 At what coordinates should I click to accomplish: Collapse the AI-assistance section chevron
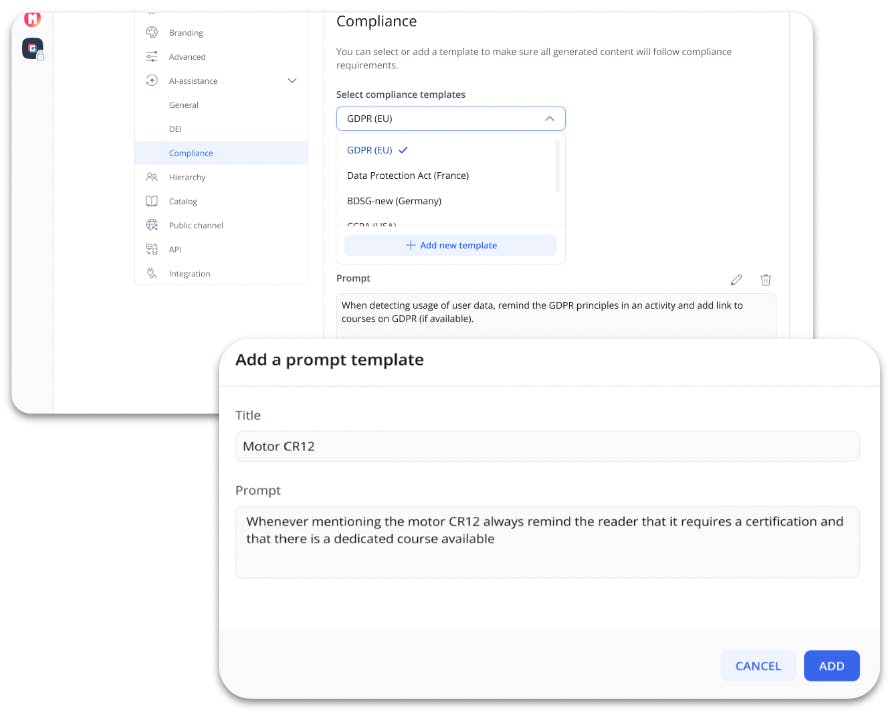pyautogui.click(x=292, y=81)
